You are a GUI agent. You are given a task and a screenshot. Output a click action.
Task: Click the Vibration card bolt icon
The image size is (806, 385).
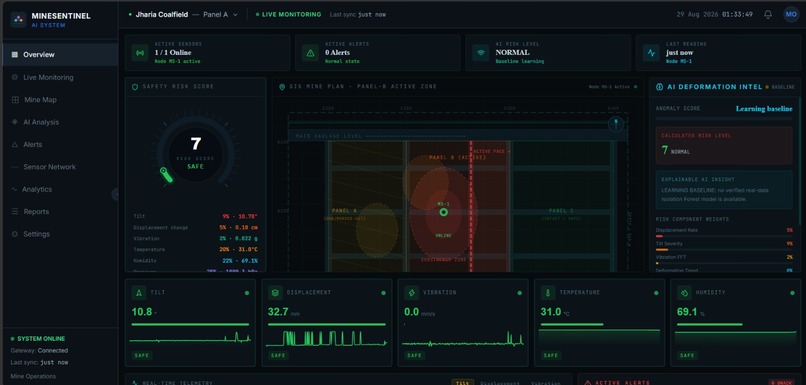click(411, 292)
